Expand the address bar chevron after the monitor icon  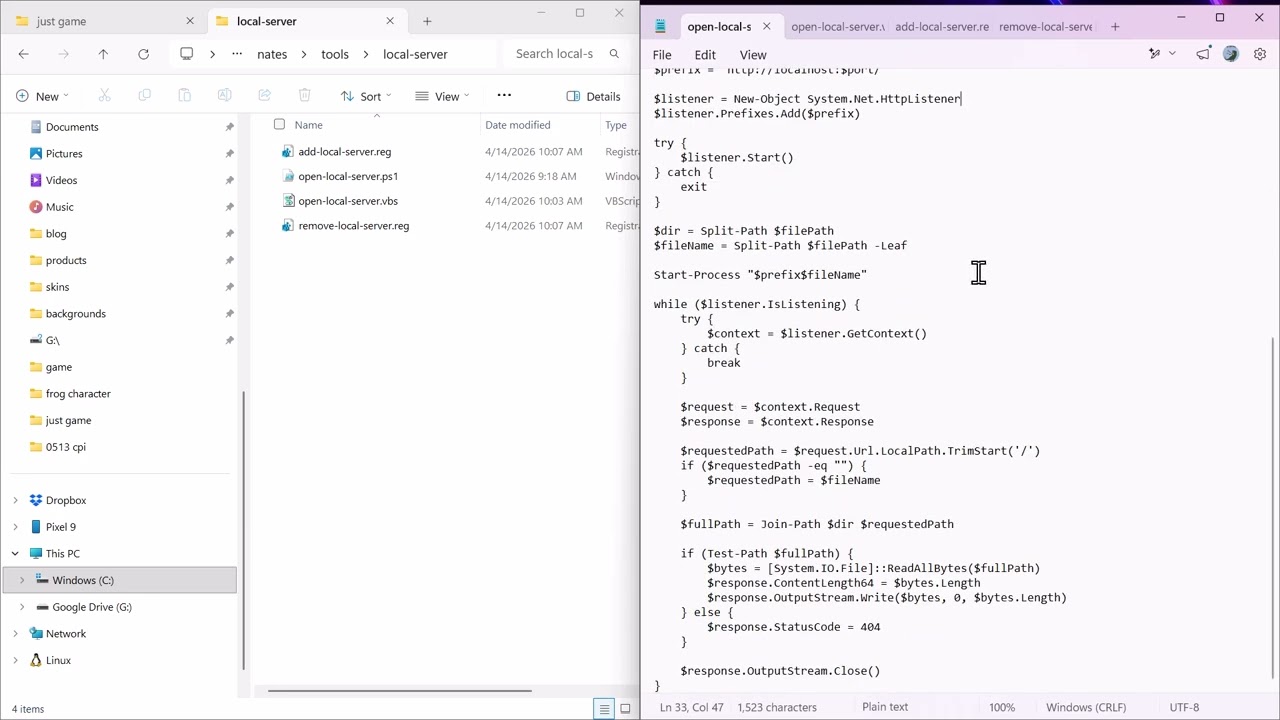click(212, 54)
